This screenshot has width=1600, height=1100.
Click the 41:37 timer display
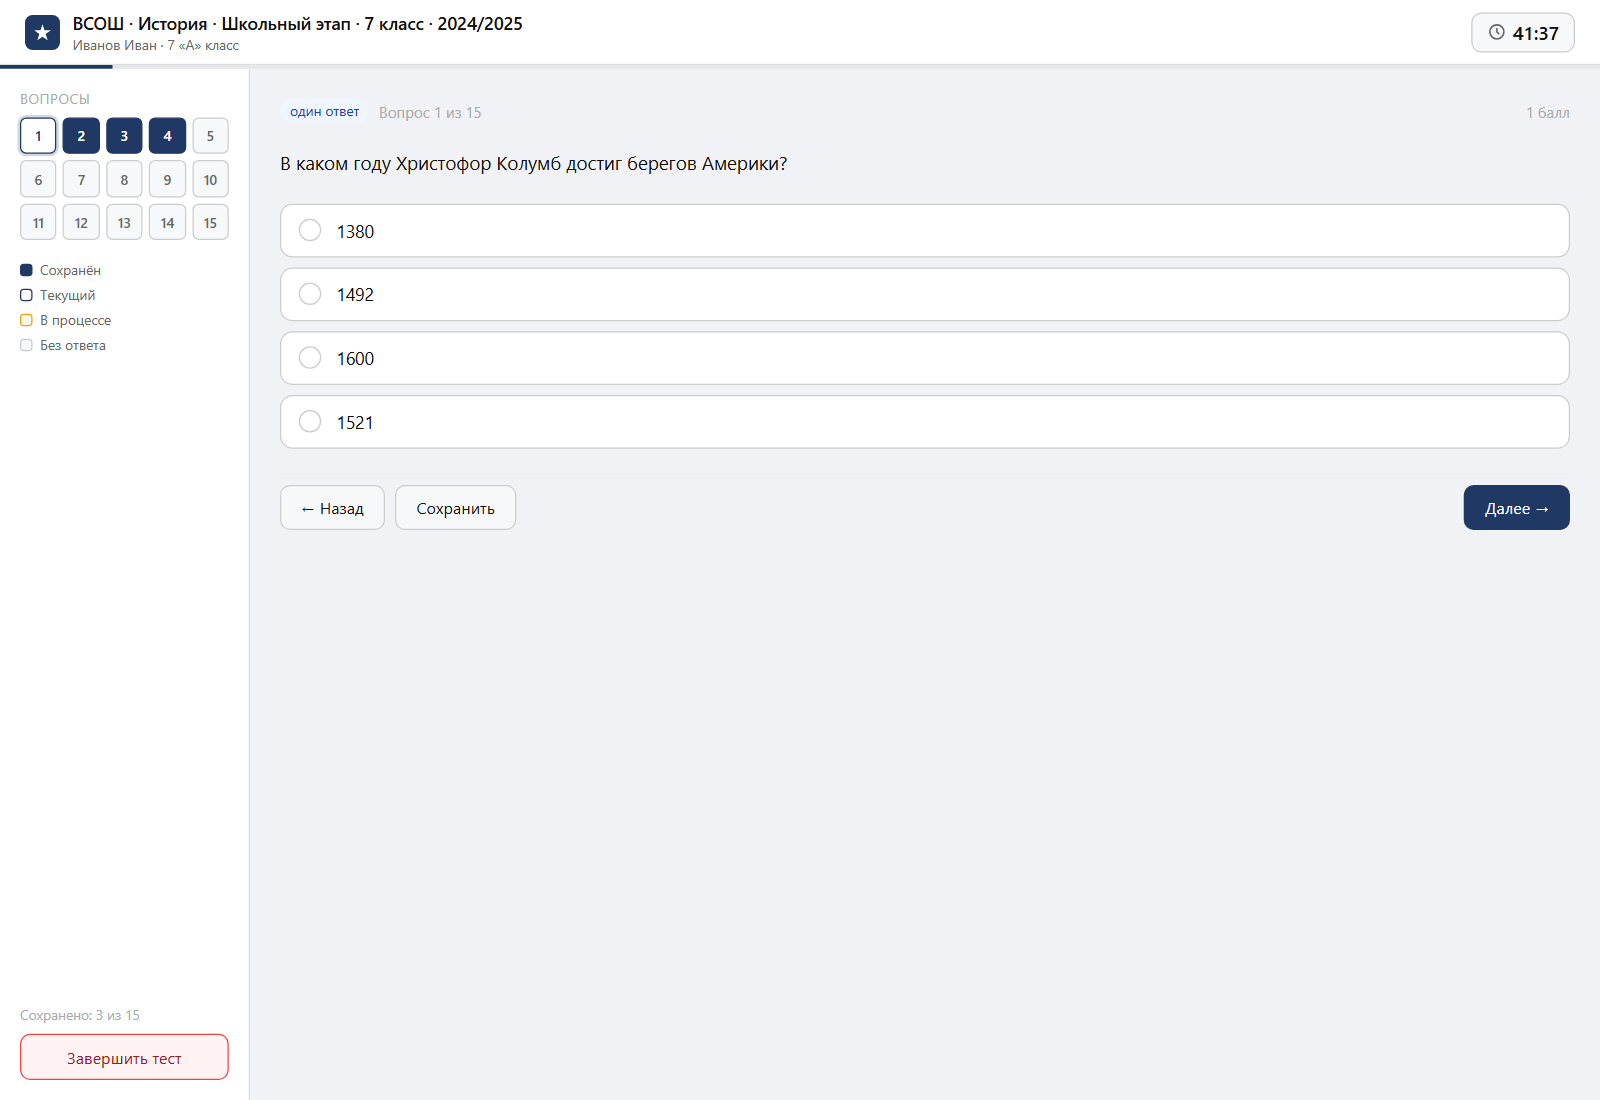pos(1523,33)
